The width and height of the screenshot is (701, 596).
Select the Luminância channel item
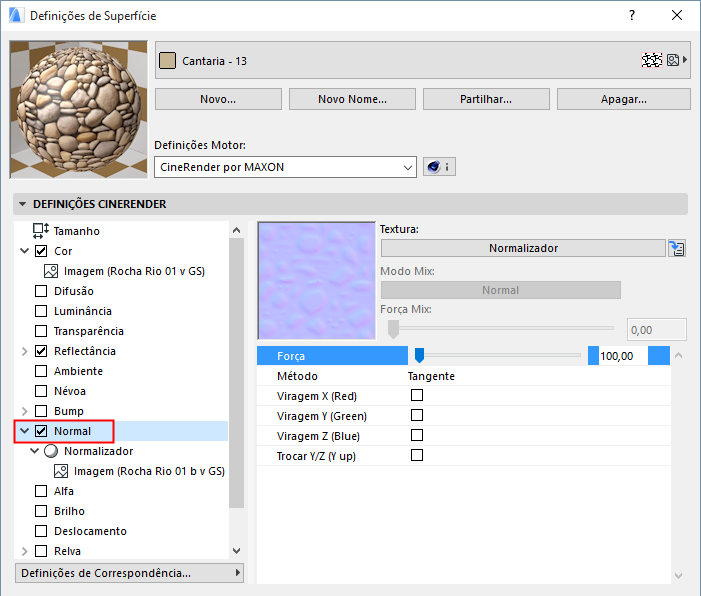click(x=83, y=311)
